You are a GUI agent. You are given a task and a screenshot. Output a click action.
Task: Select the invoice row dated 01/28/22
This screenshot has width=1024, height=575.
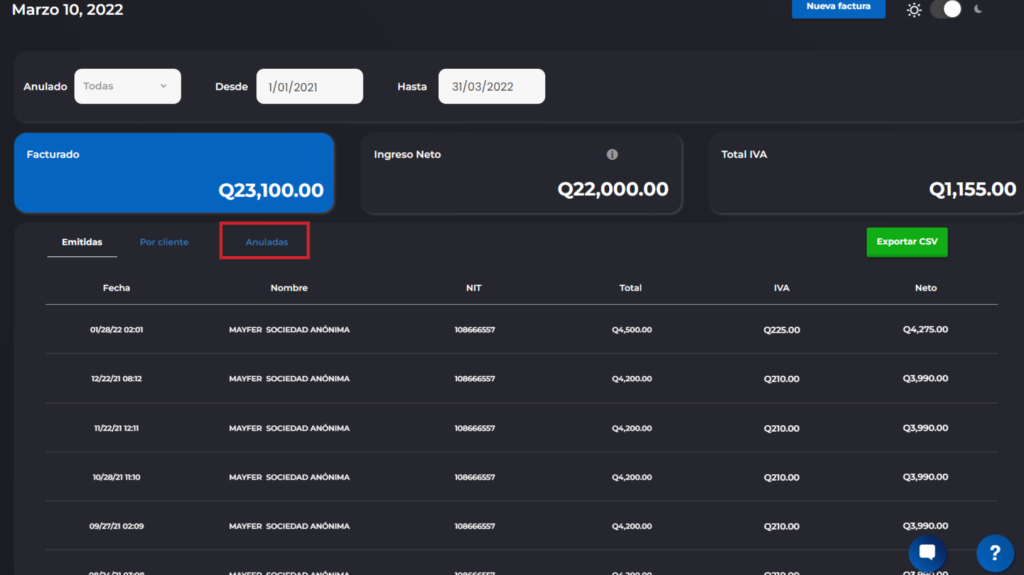[520, 329]
